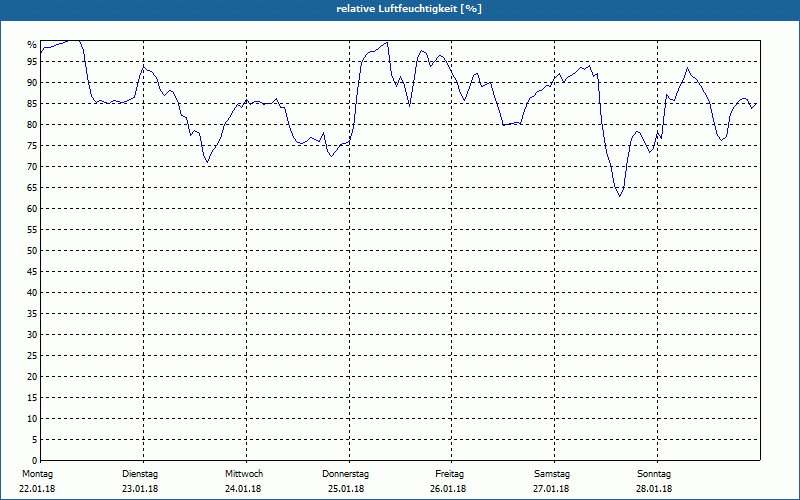Select the Samstag day label
This screenshot has width=800, height=500.
coord(552,474)
